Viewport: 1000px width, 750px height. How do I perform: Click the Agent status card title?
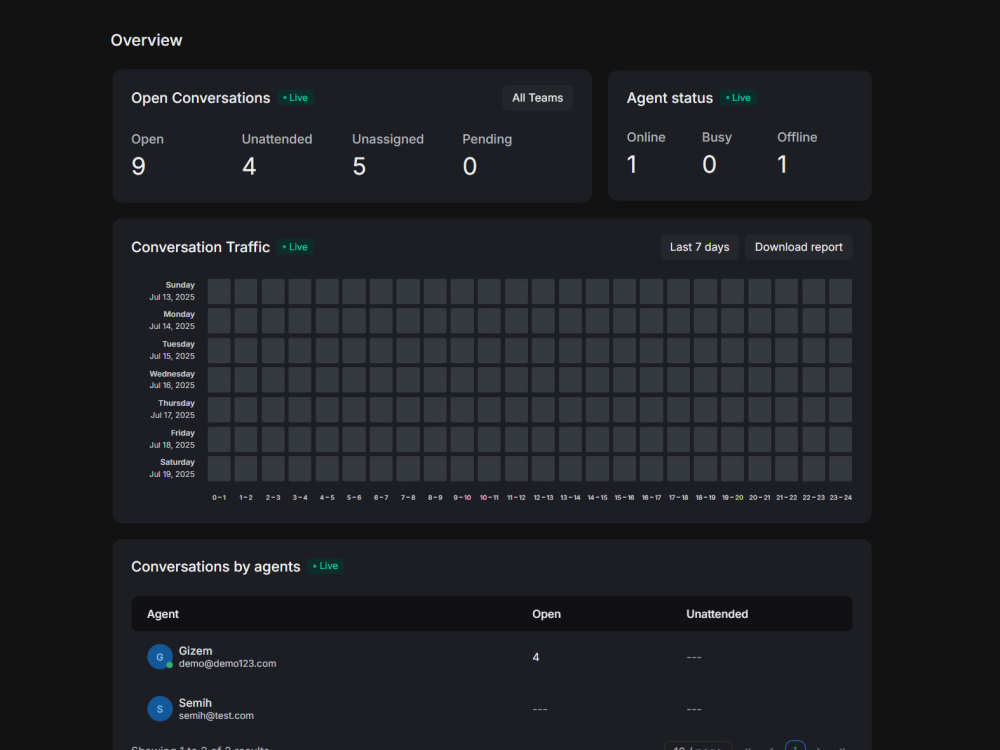[x=670, y=98]
